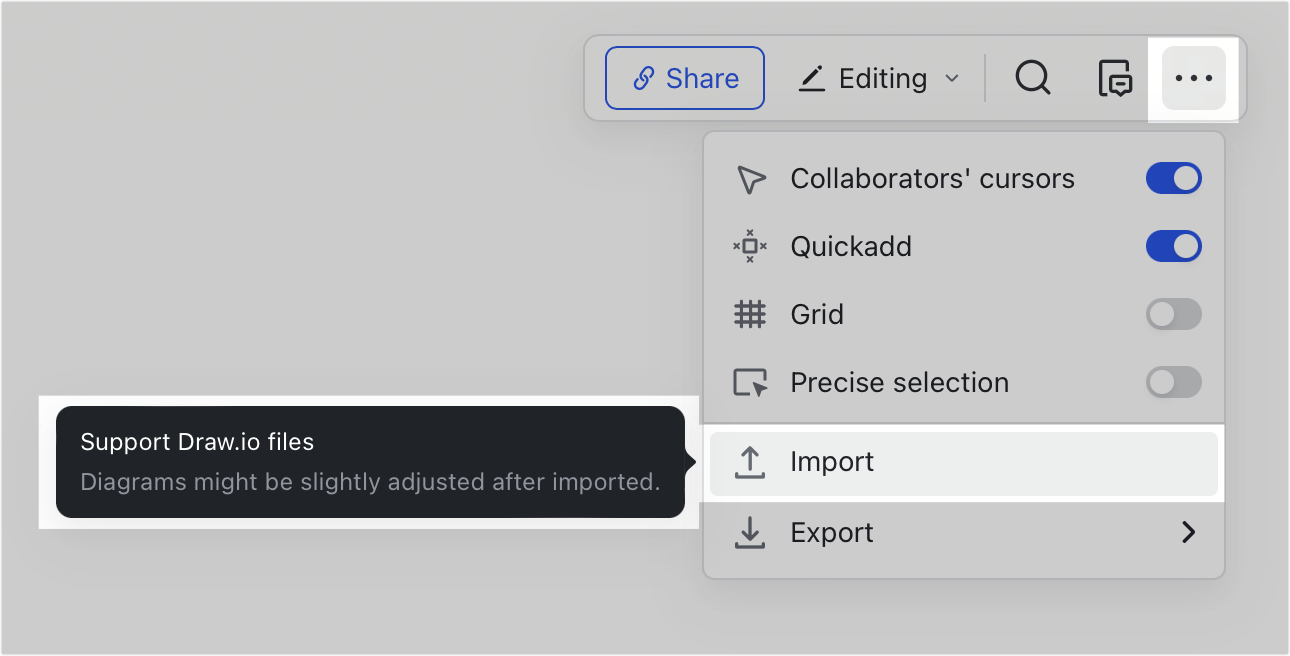Click the Grid icon in the menu
Image resolution: width=1290 pixels, height=656 pixels.
(x=750, y=314)
